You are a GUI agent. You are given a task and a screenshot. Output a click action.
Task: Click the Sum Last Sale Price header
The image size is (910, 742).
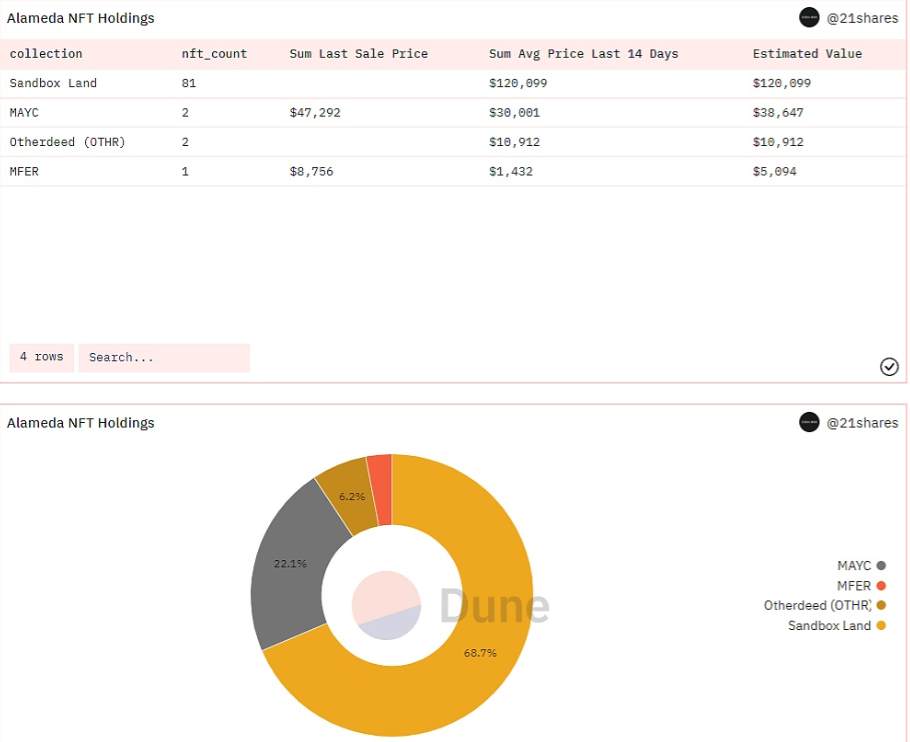tap(358, 54)
